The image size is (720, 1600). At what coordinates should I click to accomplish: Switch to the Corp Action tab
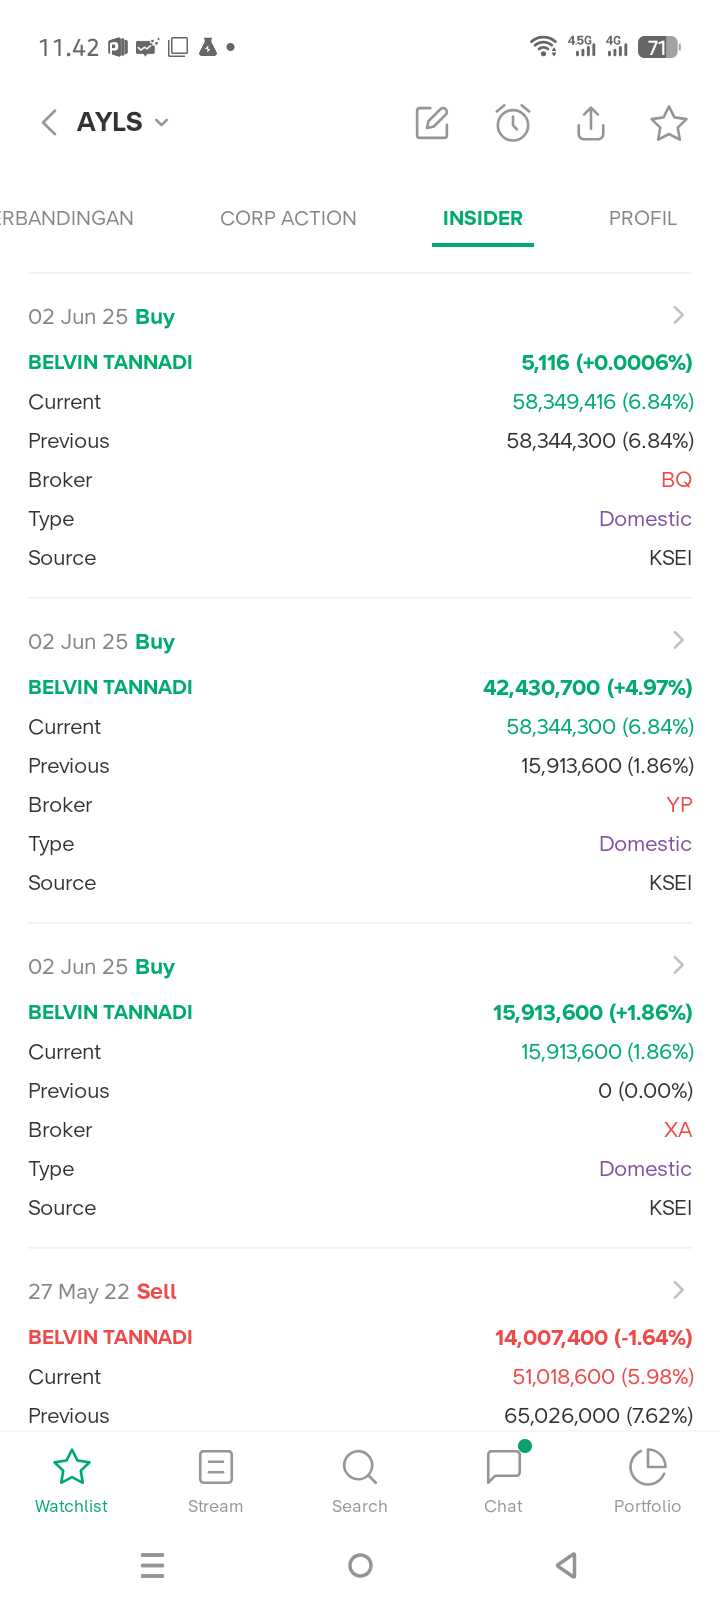pos(288,218)
